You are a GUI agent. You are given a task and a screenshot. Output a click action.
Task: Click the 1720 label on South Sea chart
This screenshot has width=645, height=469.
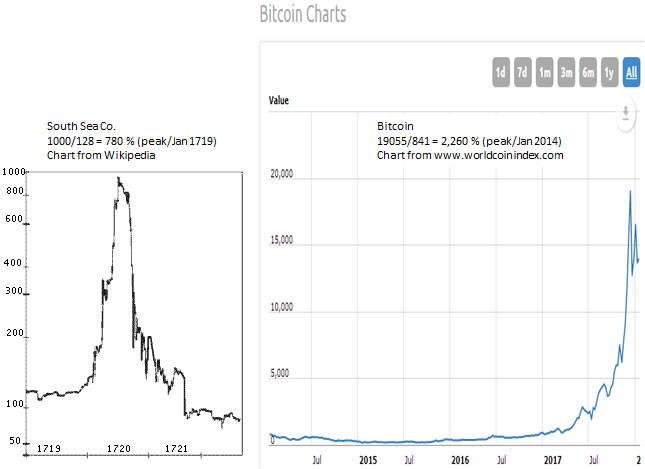[x=120, y=449]
